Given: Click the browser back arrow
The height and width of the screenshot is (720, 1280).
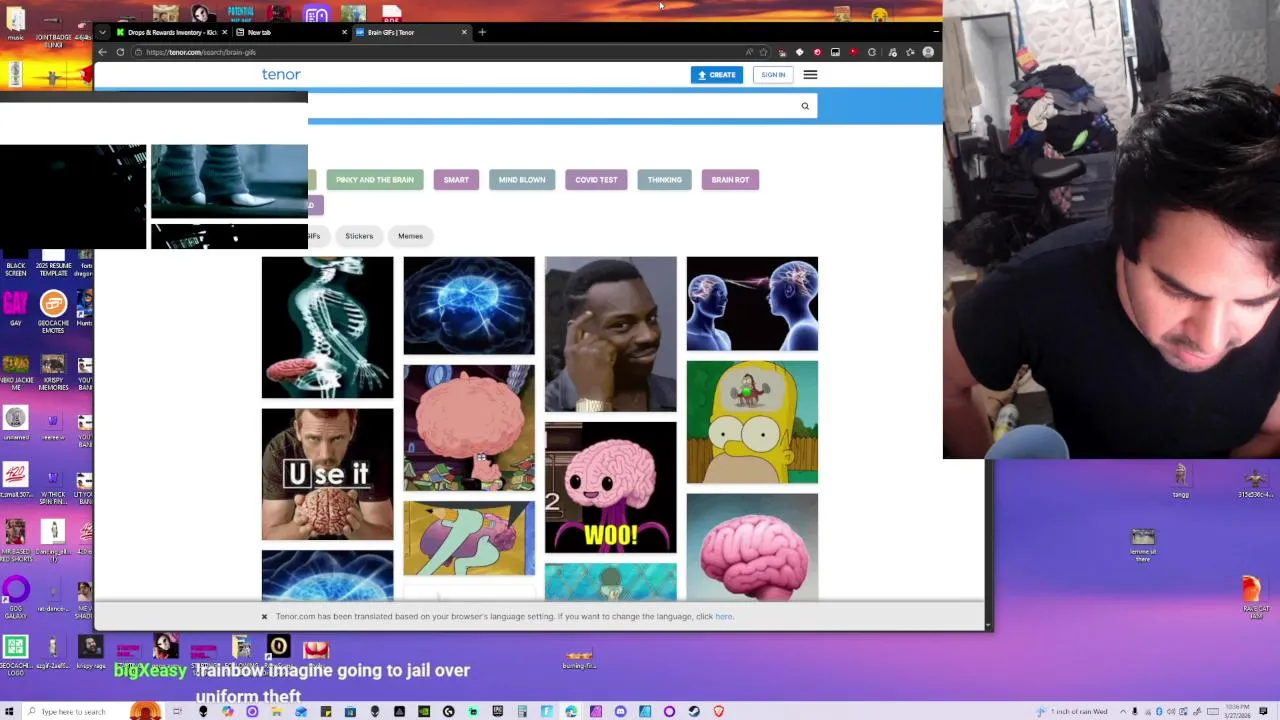Looking at the screenshot, I should pos(102,52).
